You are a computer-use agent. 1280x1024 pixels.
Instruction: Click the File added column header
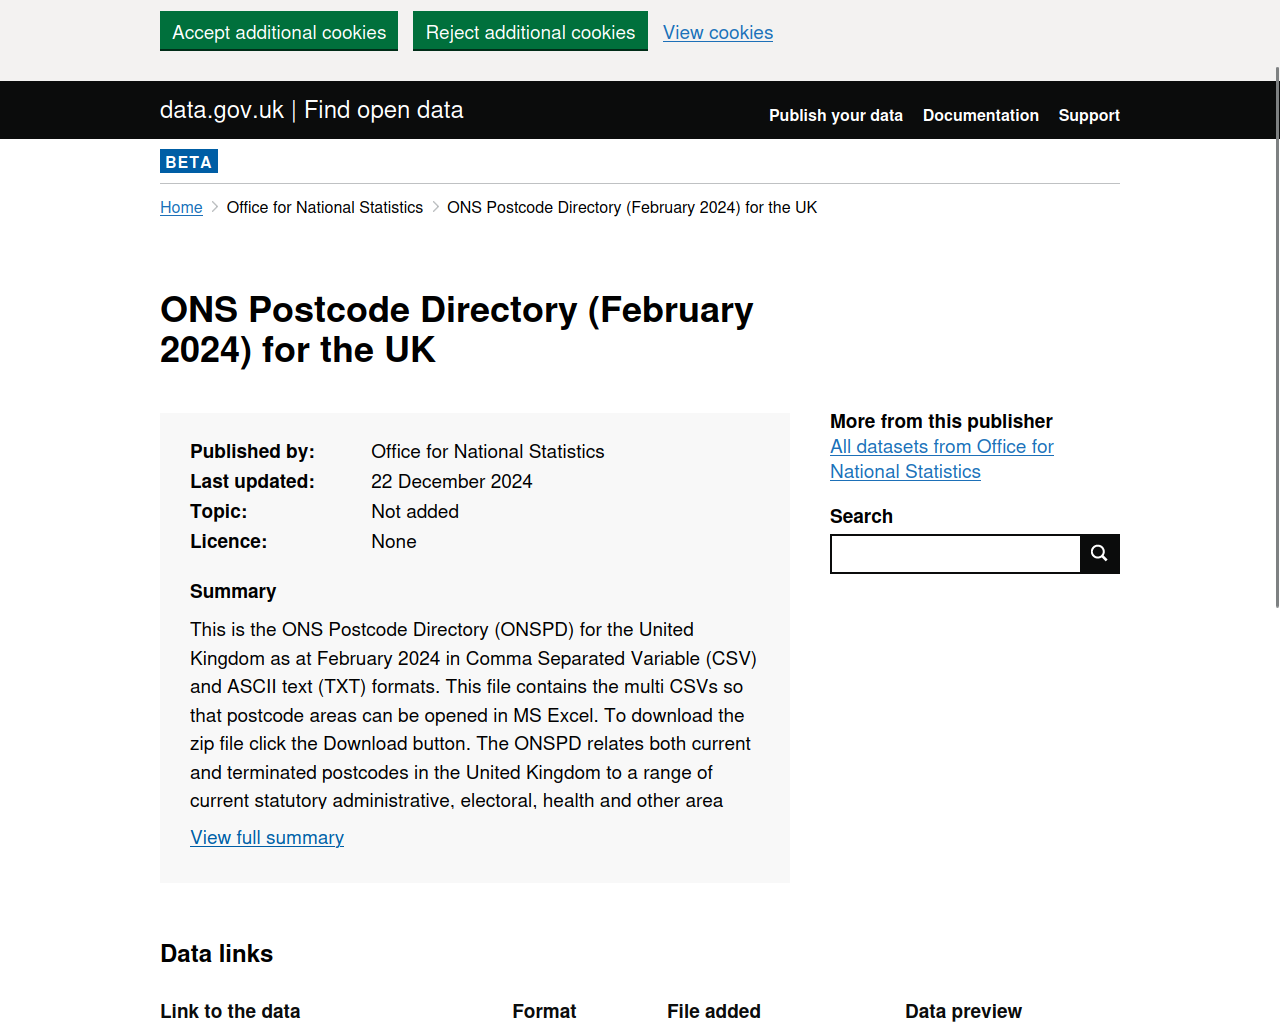click(714, 1011)
